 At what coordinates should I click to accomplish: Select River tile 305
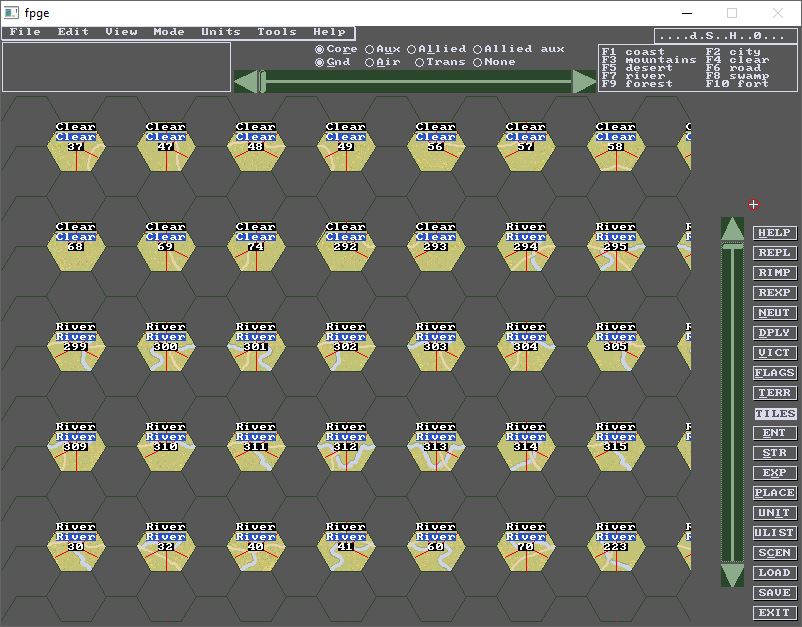tap(616, 347)
